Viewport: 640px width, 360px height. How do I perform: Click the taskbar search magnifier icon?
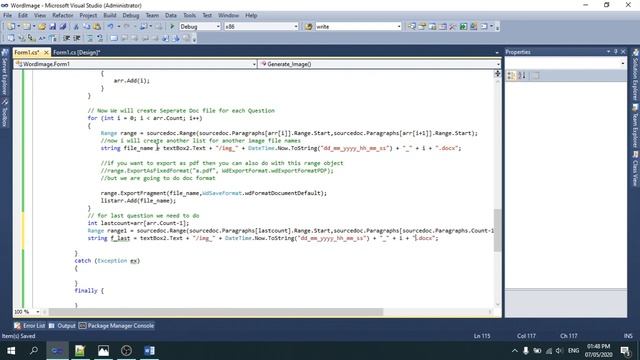coord(34,351)
